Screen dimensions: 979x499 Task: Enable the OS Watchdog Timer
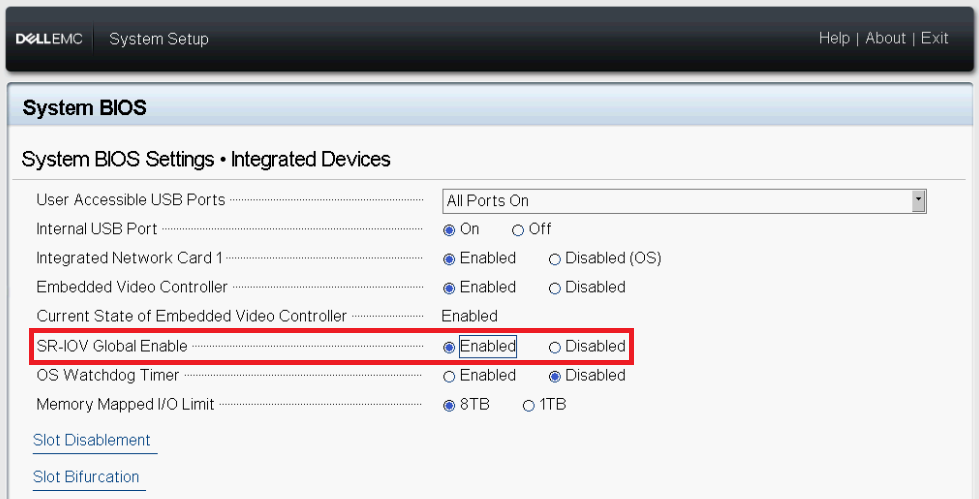[449, 376]
